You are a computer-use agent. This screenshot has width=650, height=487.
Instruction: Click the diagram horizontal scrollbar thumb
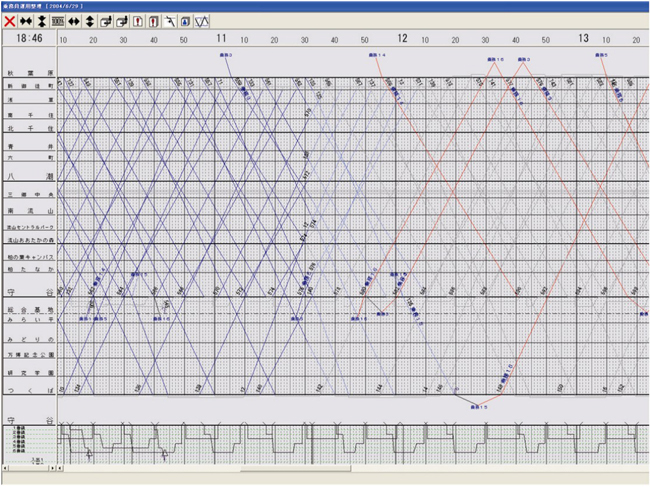coord(296,468)
